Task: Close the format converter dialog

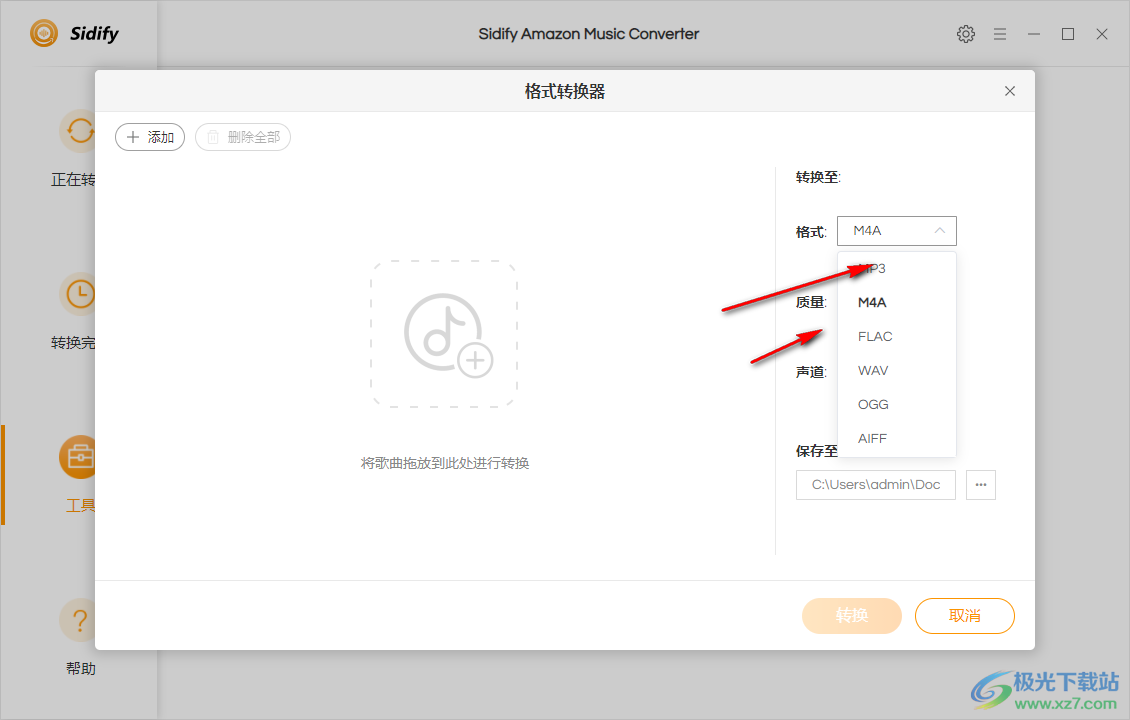Action: [1010, 91]
